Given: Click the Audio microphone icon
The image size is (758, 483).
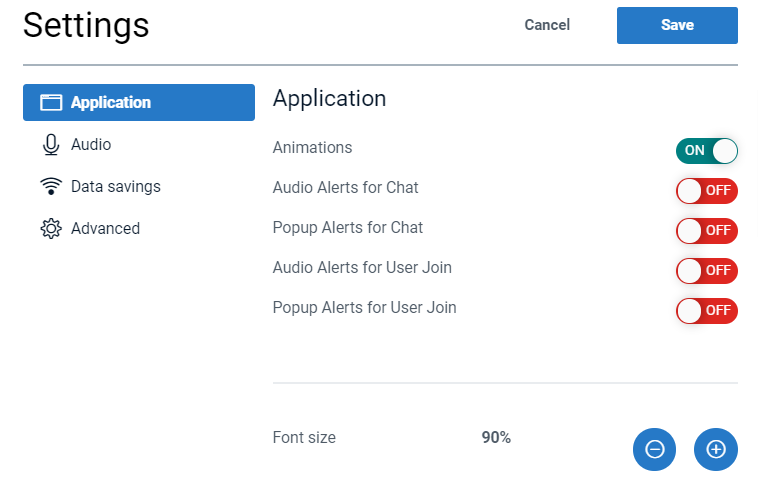Looking at the screenshot, I should (x=51, y=145).
